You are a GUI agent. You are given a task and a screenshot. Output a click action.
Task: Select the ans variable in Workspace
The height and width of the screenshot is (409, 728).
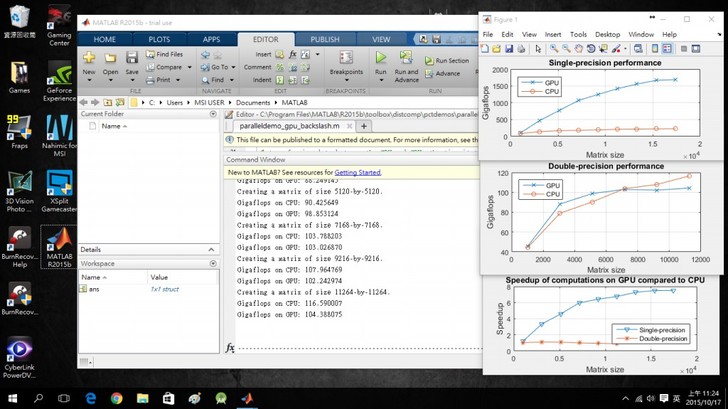click(x=95, y=289)
